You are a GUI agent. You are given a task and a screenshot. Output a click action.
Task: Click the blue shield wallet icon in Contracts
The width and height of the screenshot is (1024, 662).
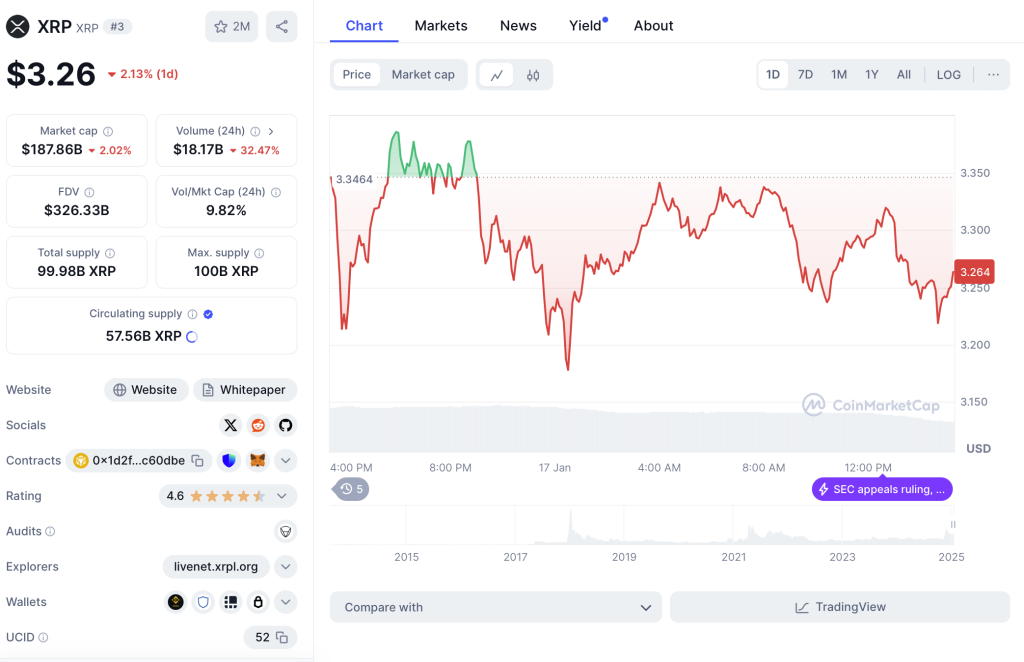coord(229,460)
